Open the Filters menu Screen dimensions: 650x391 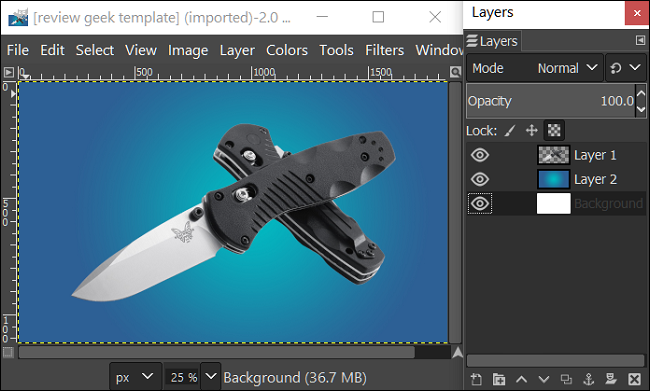384,50
